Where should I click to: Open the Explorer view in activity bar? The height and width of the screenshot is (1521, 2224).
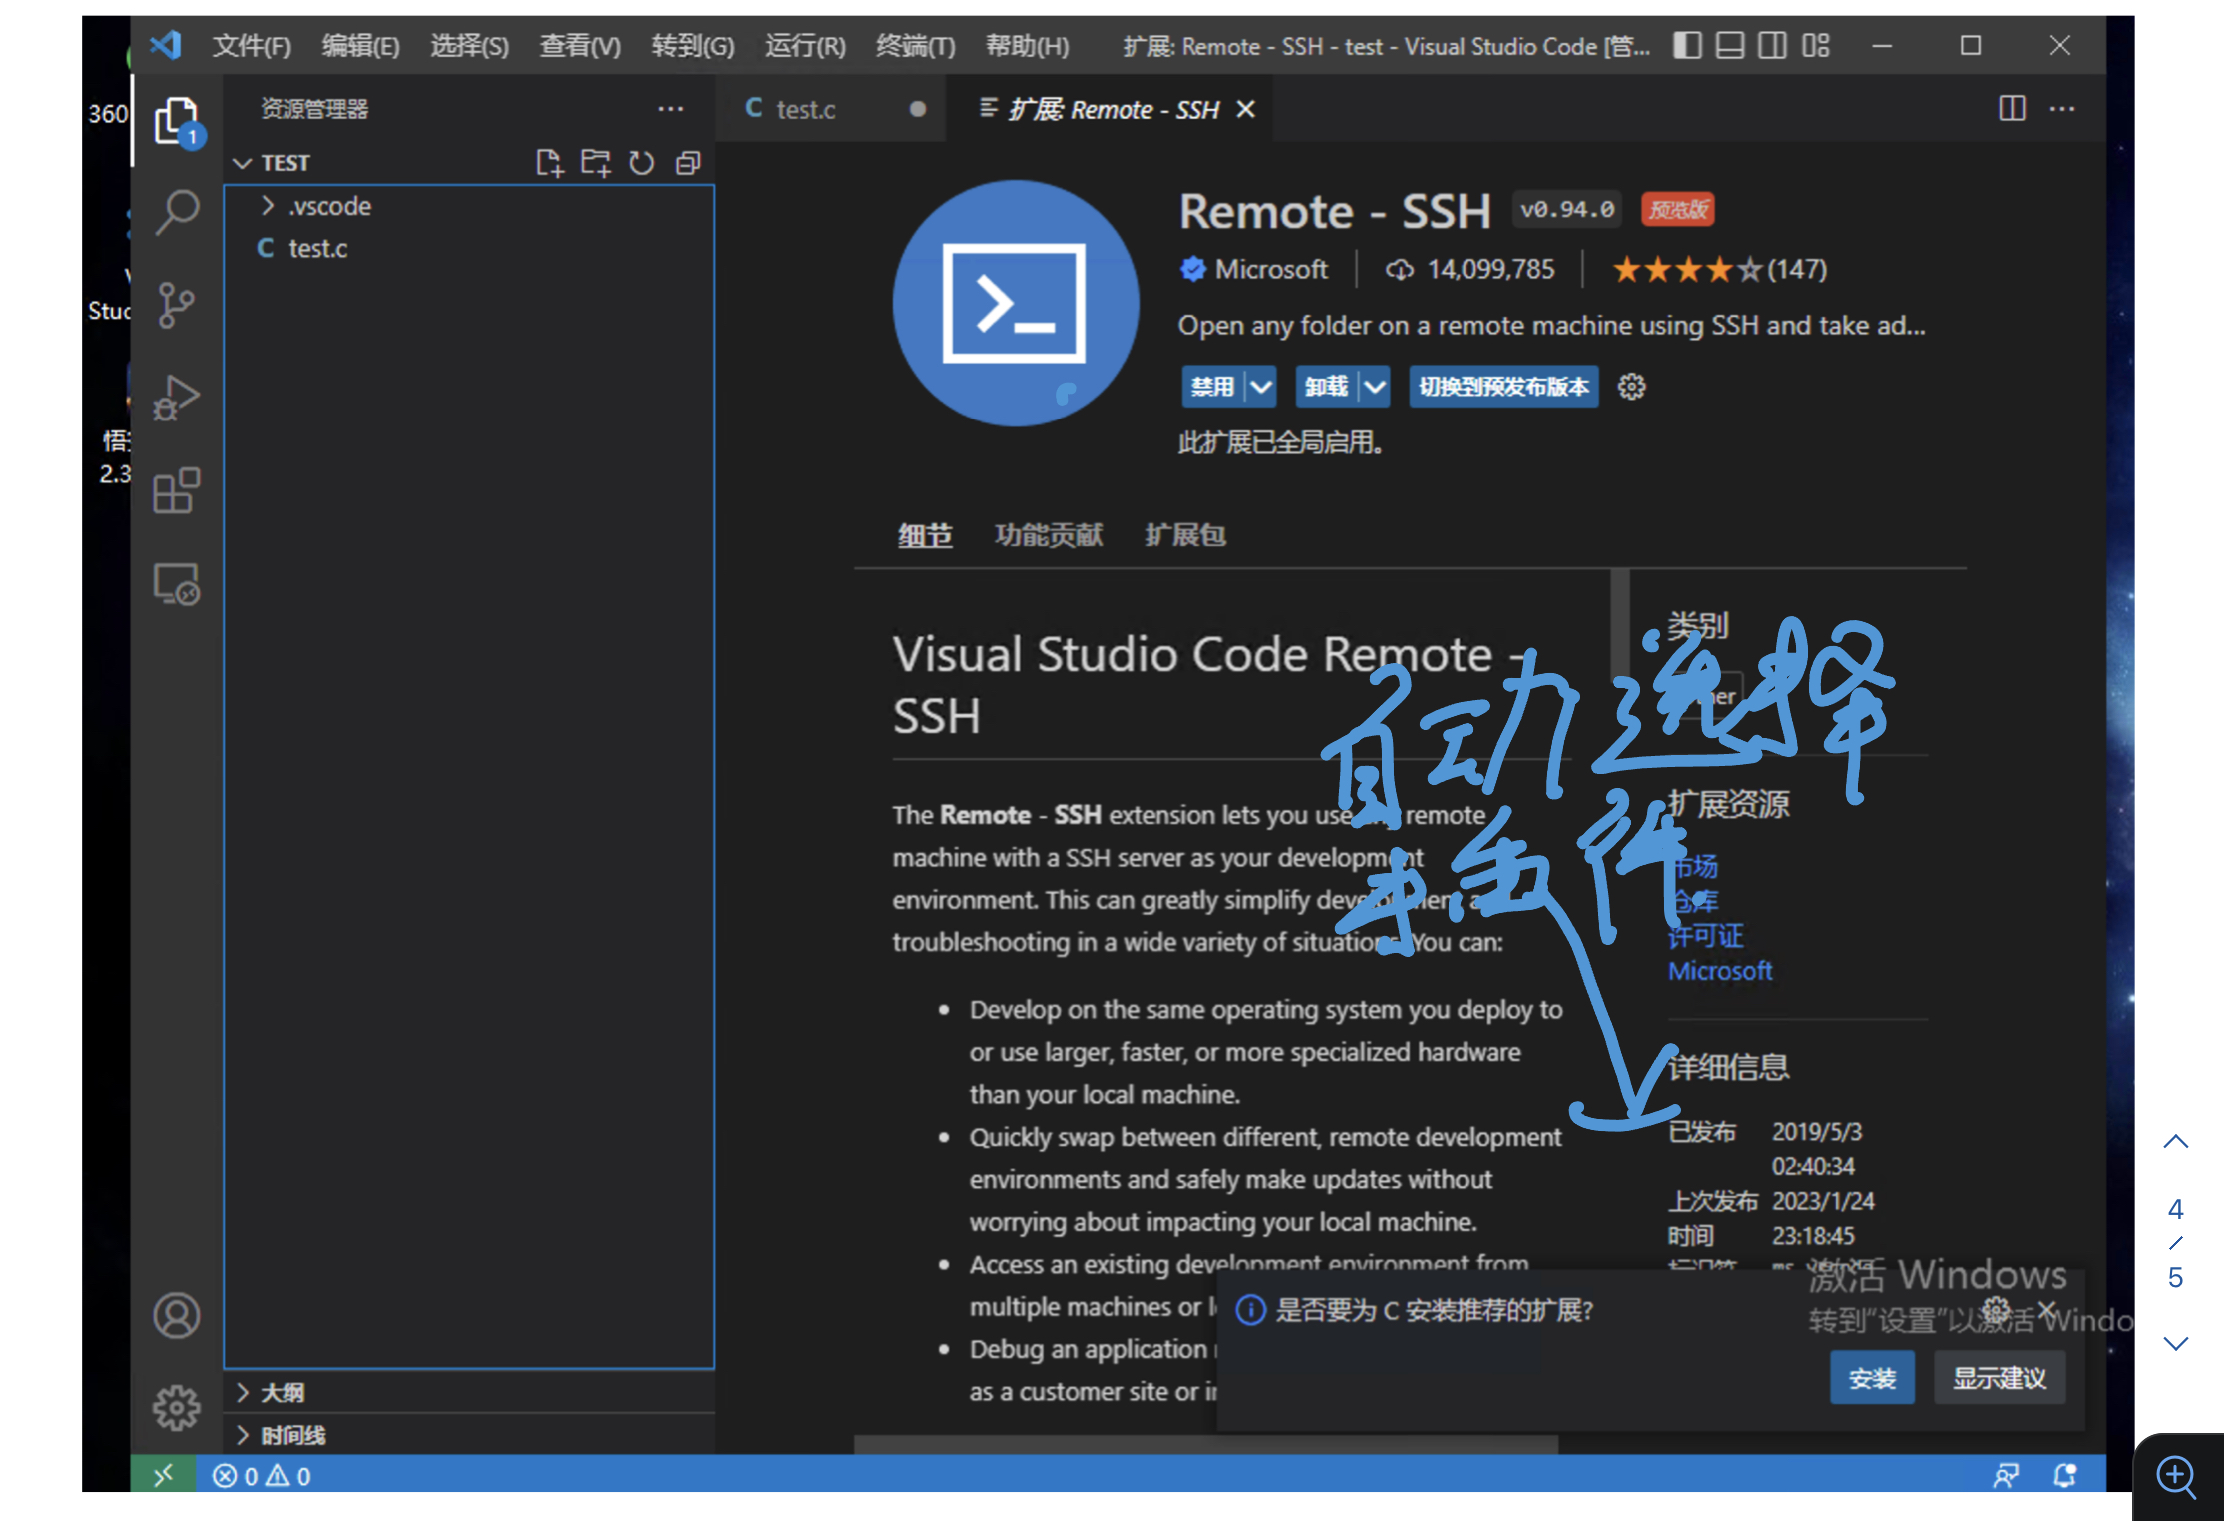click(177, 122)
